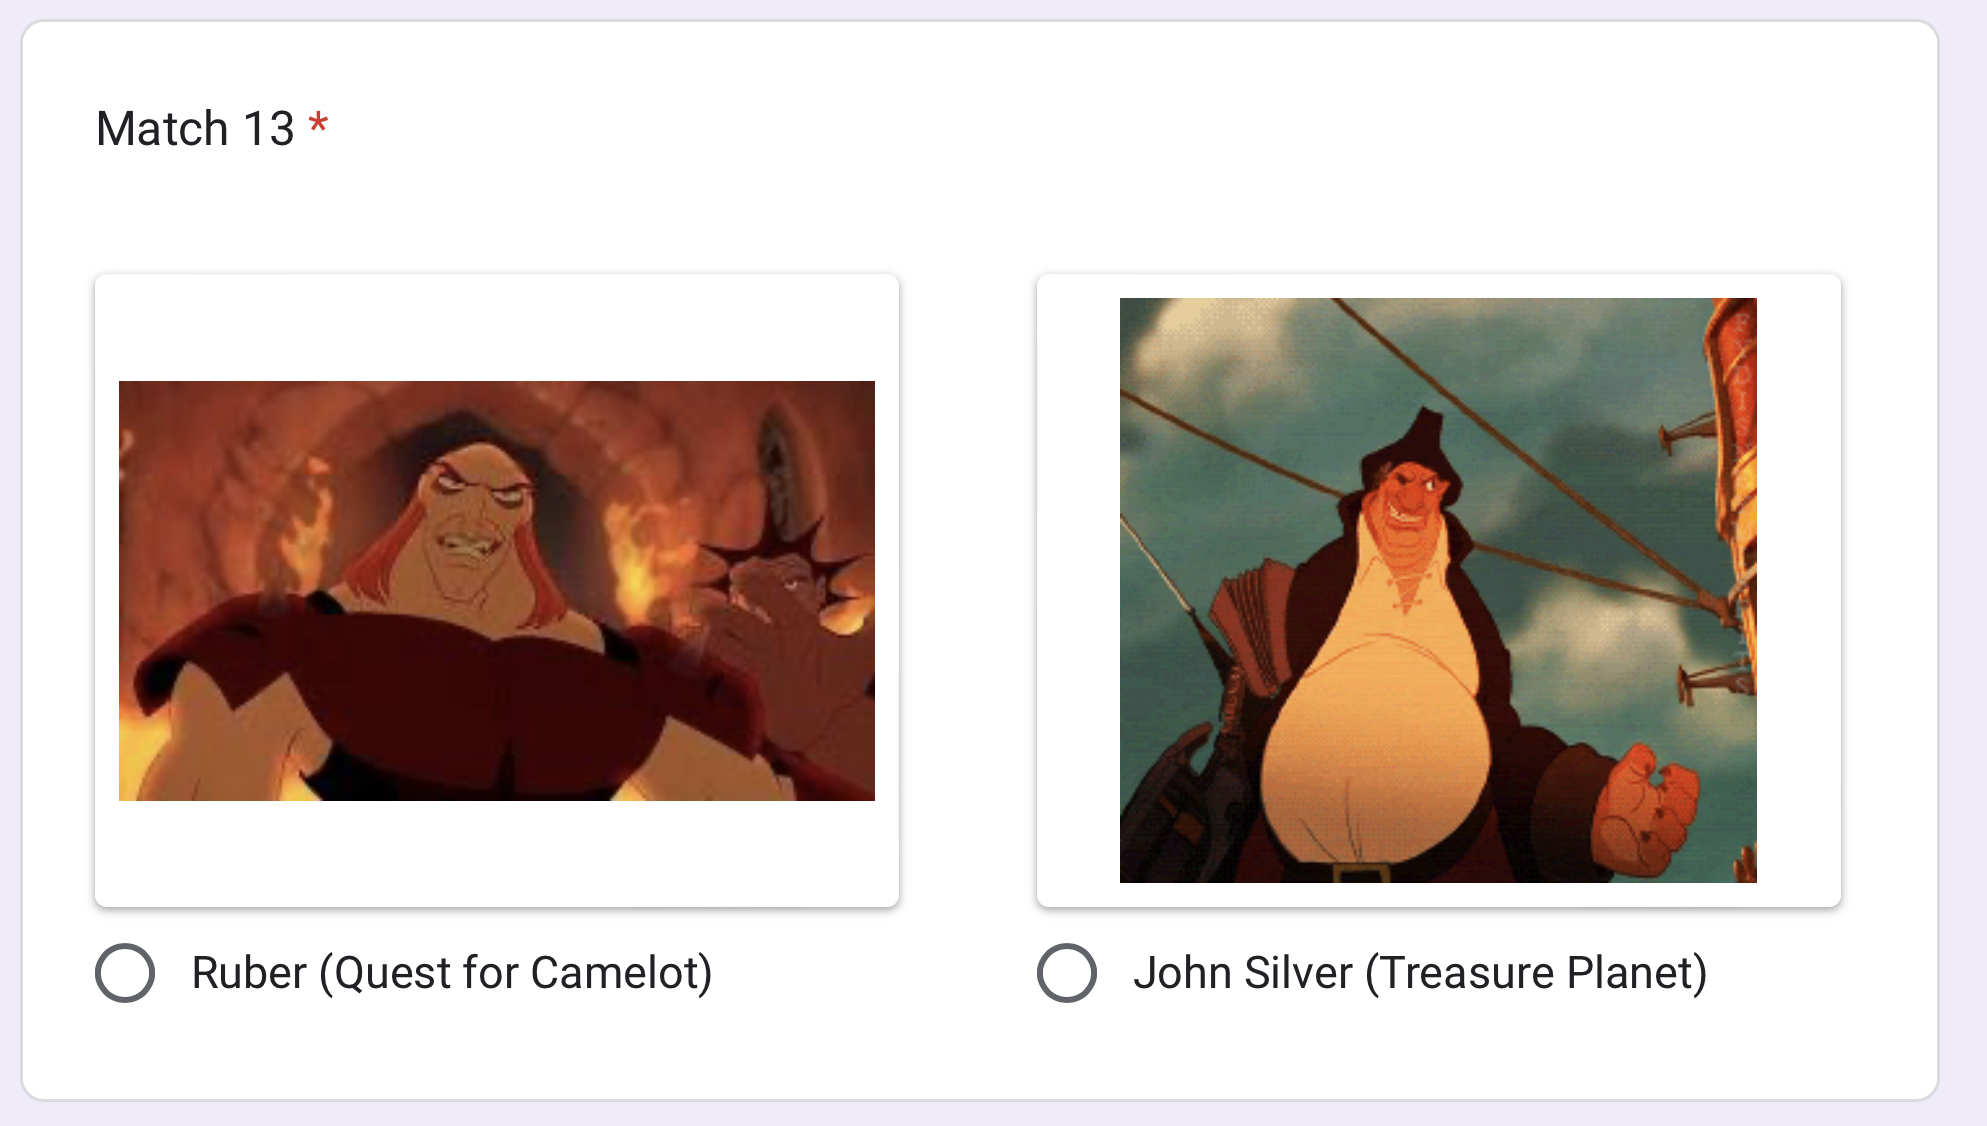
Task: Click John Silver's grinning face
Action: [x=1410, y=503]
